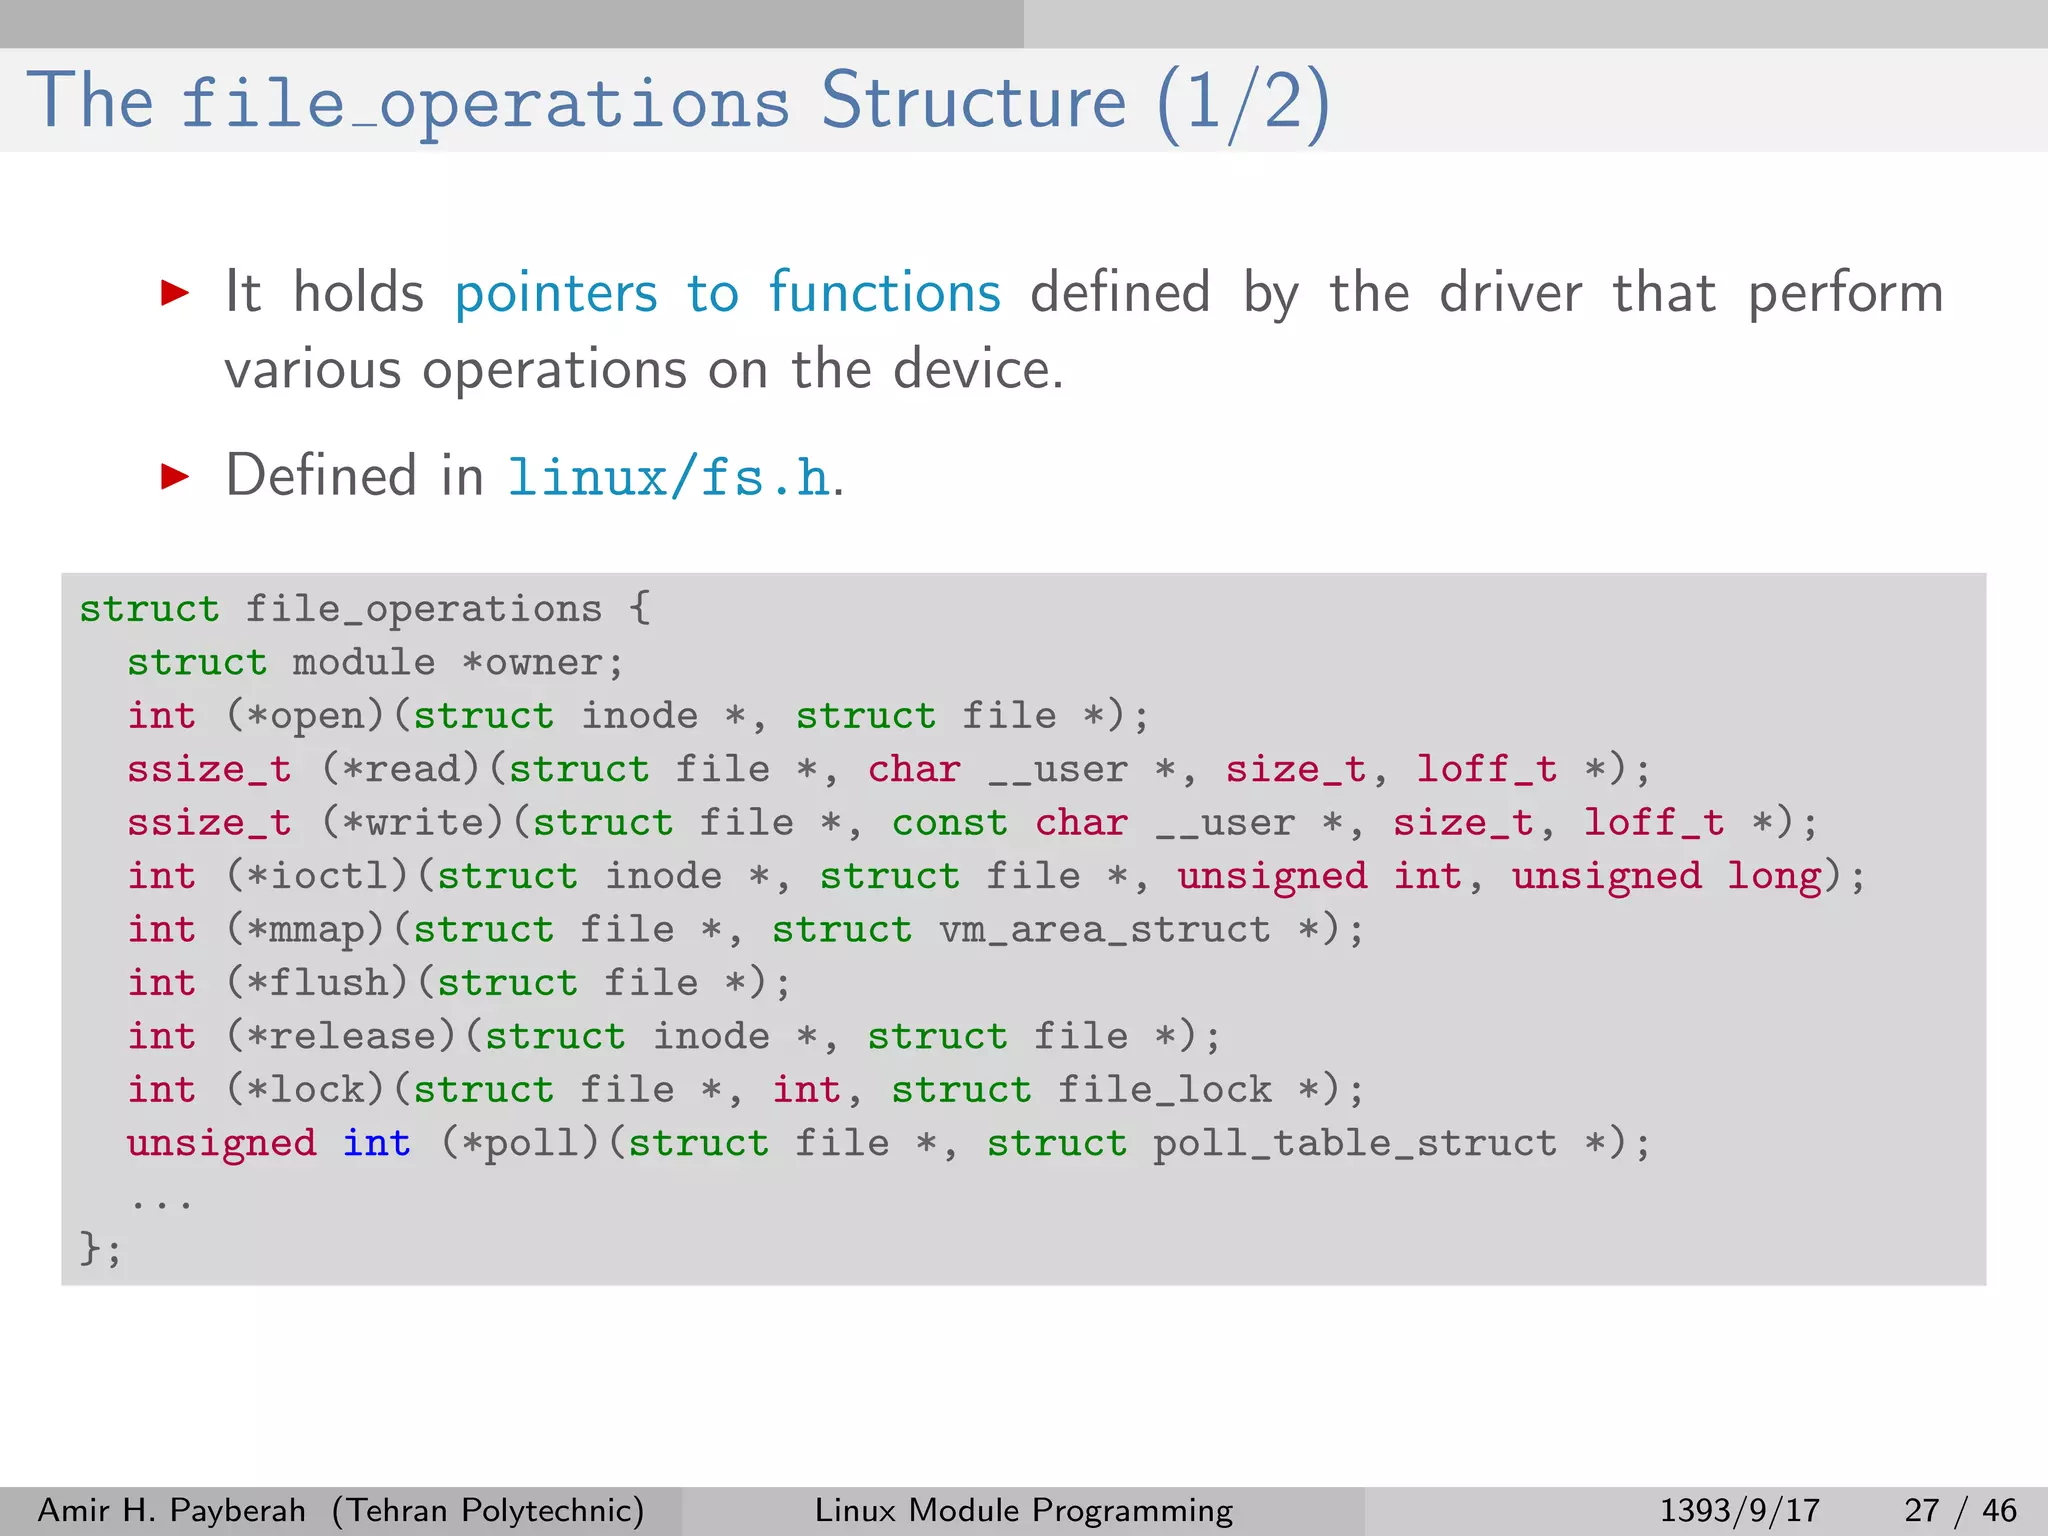Click the highlighted phrase 'pointers to functions'
The height and width of the screenshot is (1536, 2048).
pos(728,292)
